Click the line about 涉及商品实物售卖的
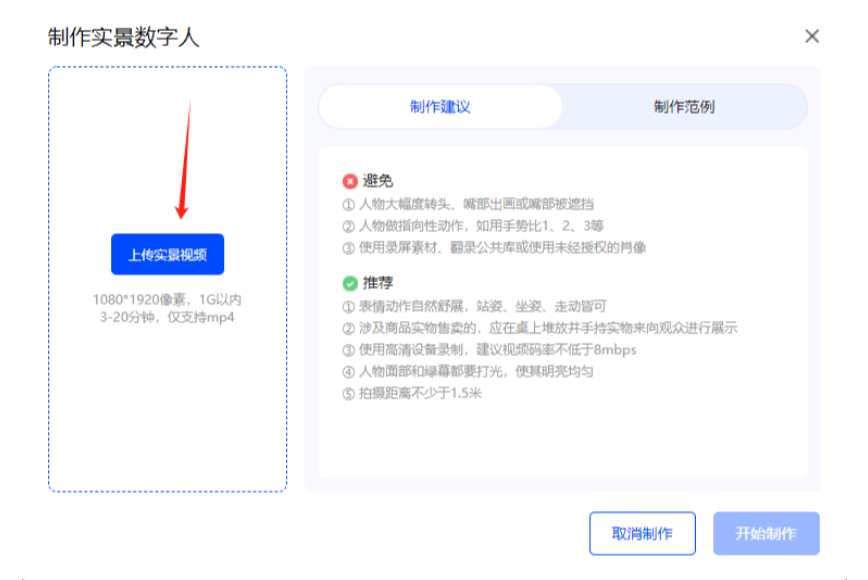This screenshot has height=580, width=868. pos(540,328)
